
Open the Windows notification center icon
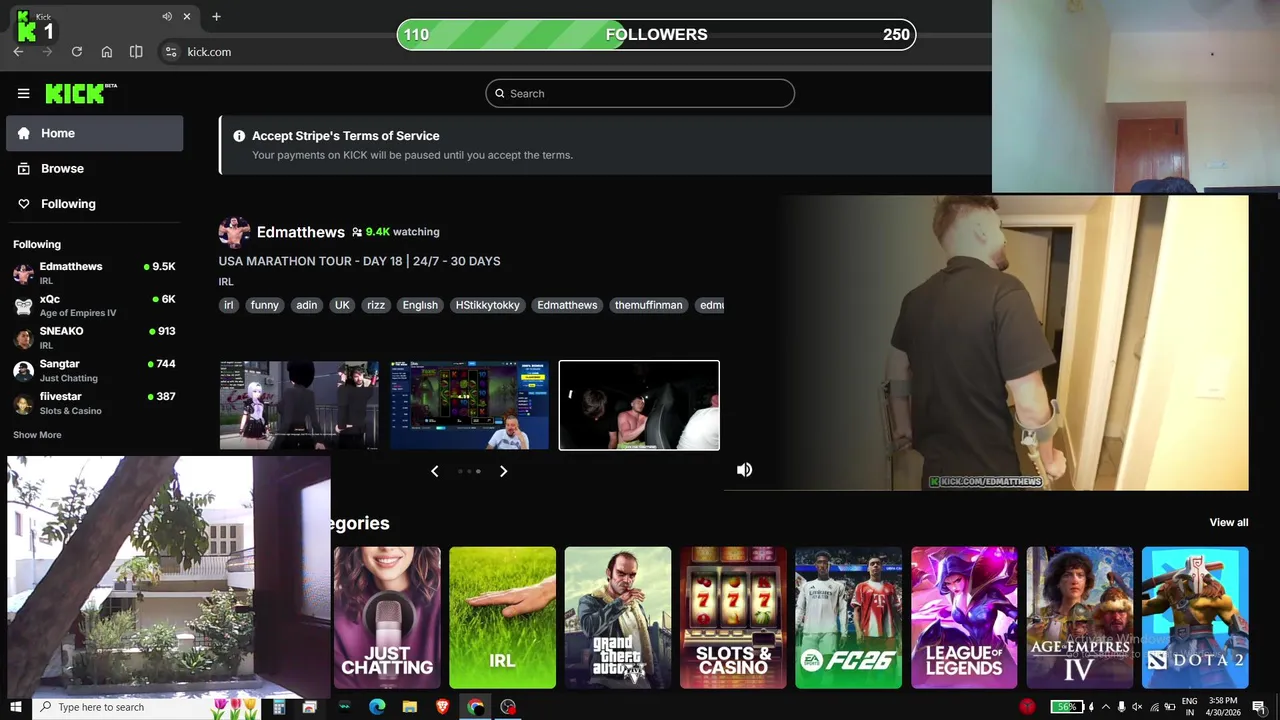[1258, 707]
